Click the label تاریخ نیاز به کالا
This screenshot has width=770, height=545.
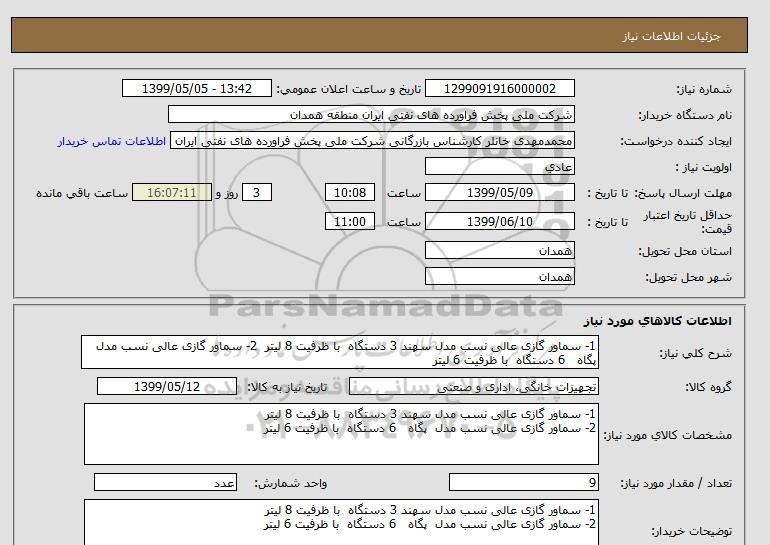point(287,387)
